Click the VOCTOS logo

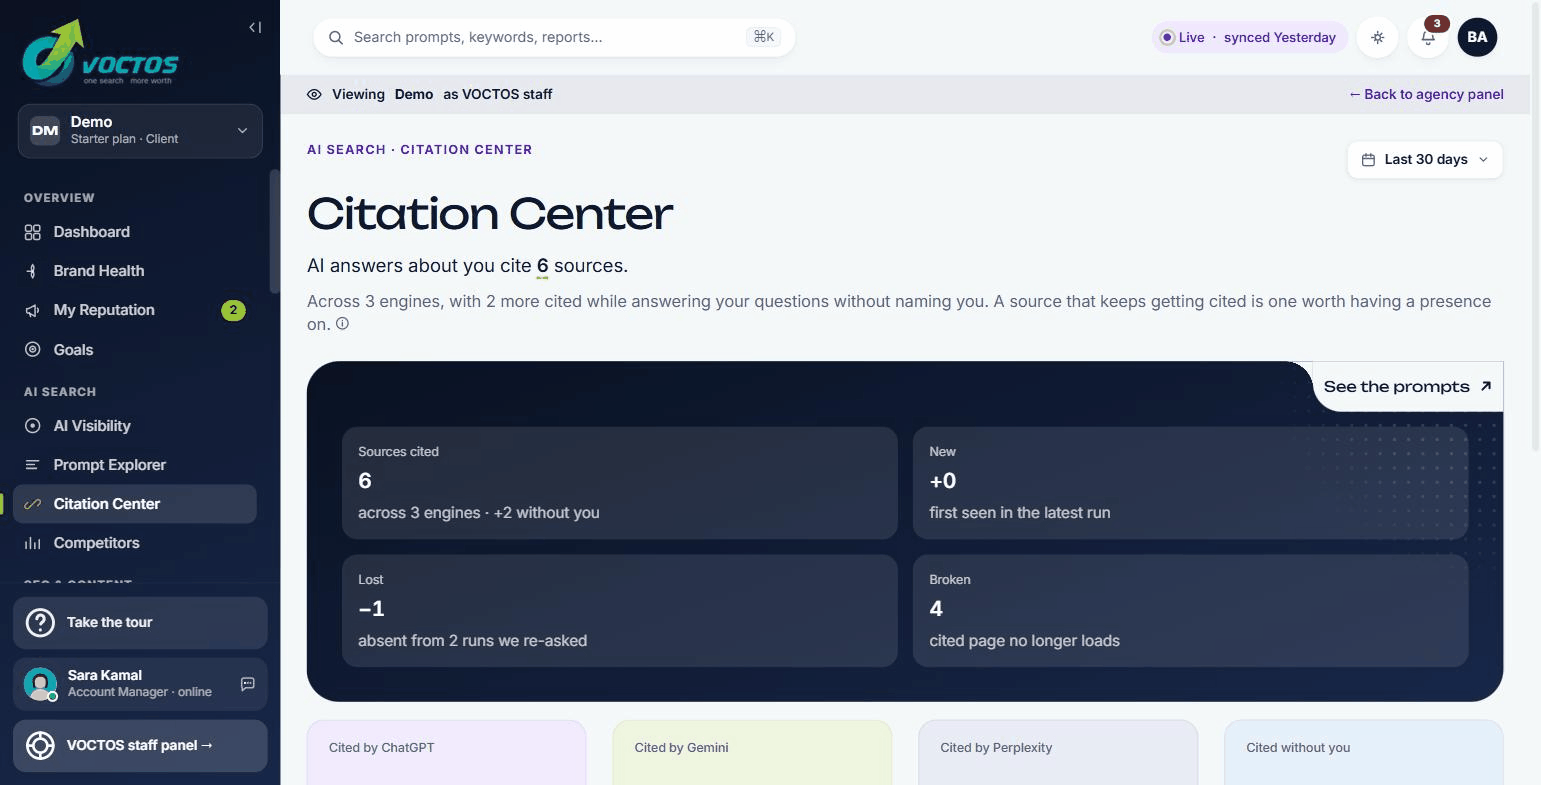coord(101,52)
